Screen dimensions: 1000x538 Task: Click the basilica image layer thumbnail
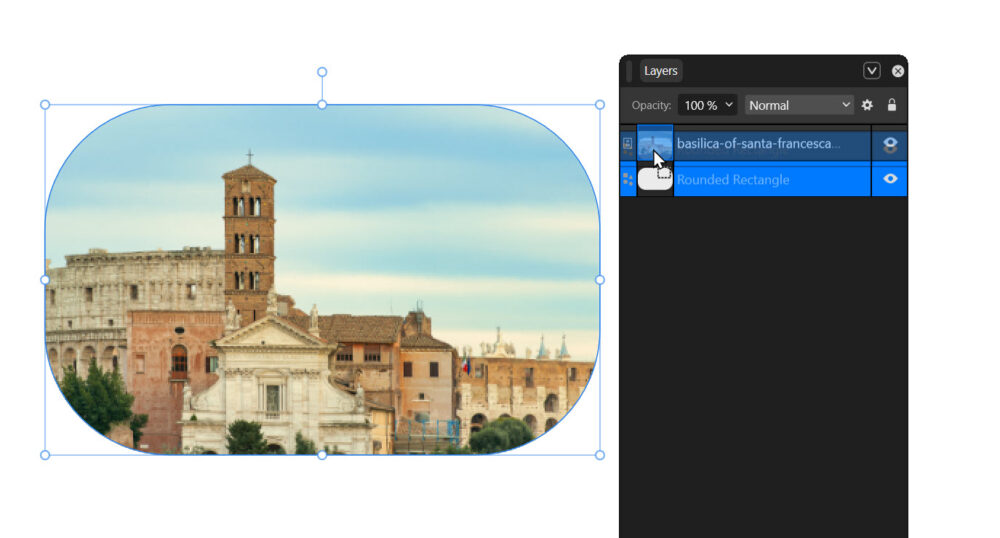coord(655,144)
